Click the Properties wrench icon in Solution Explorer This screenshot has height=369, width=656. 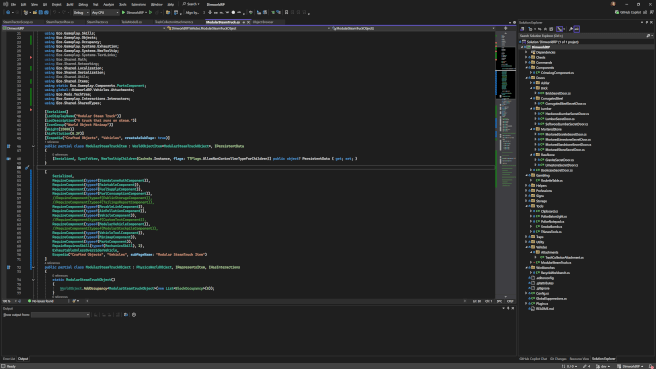pyautogui.click(x=571, y=29)
